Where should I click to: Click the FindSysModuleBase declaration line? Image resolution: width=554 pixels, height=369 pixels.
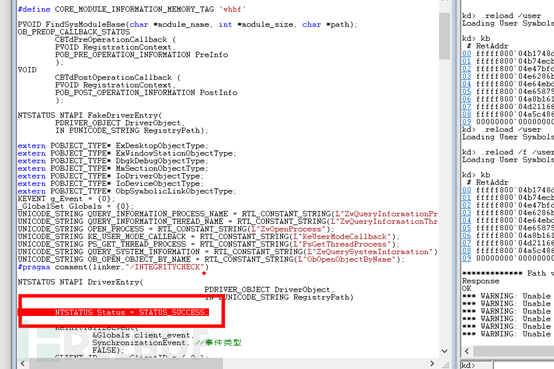pyautogui.click(x=188, y=24)
